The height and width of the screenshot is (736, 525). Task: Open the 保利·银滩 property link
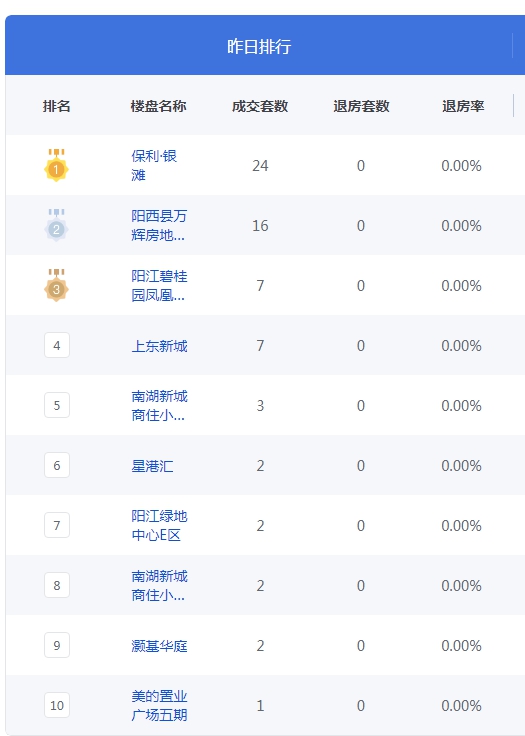click(154, 165)
